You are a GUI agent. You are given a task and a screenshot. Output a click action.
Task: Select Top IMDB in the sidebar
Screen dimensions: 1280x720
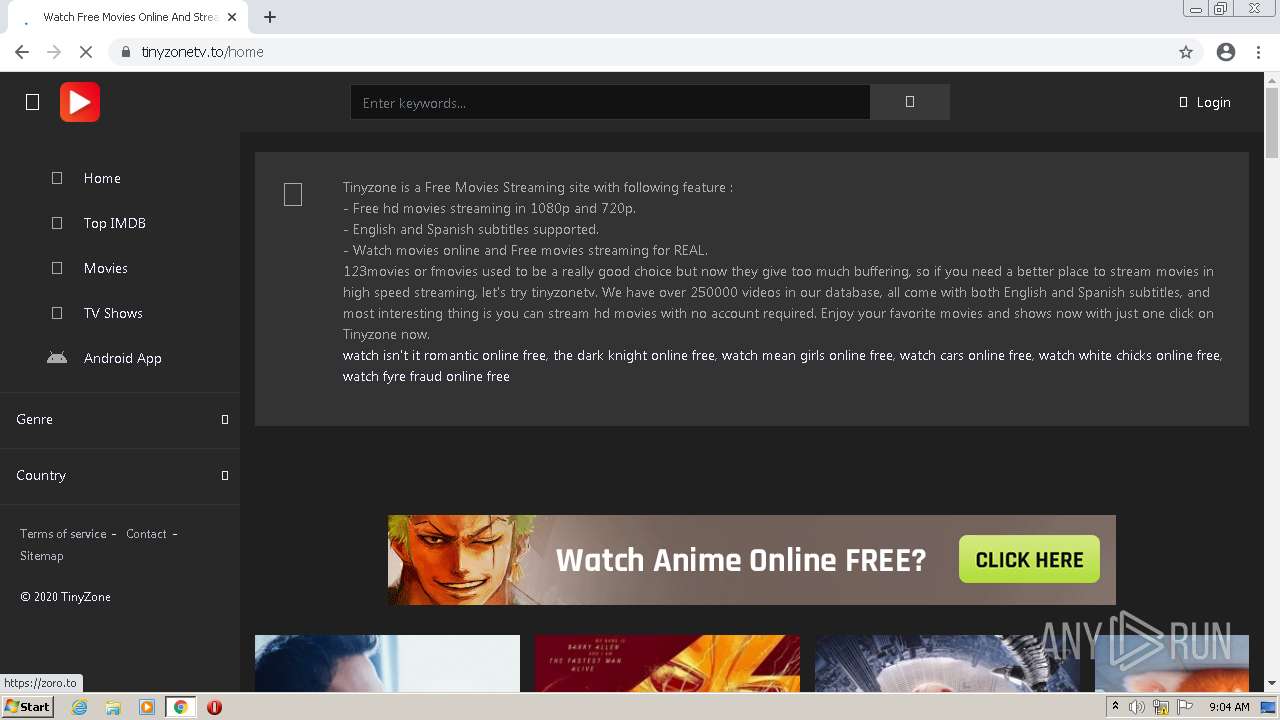pos(115,223)
